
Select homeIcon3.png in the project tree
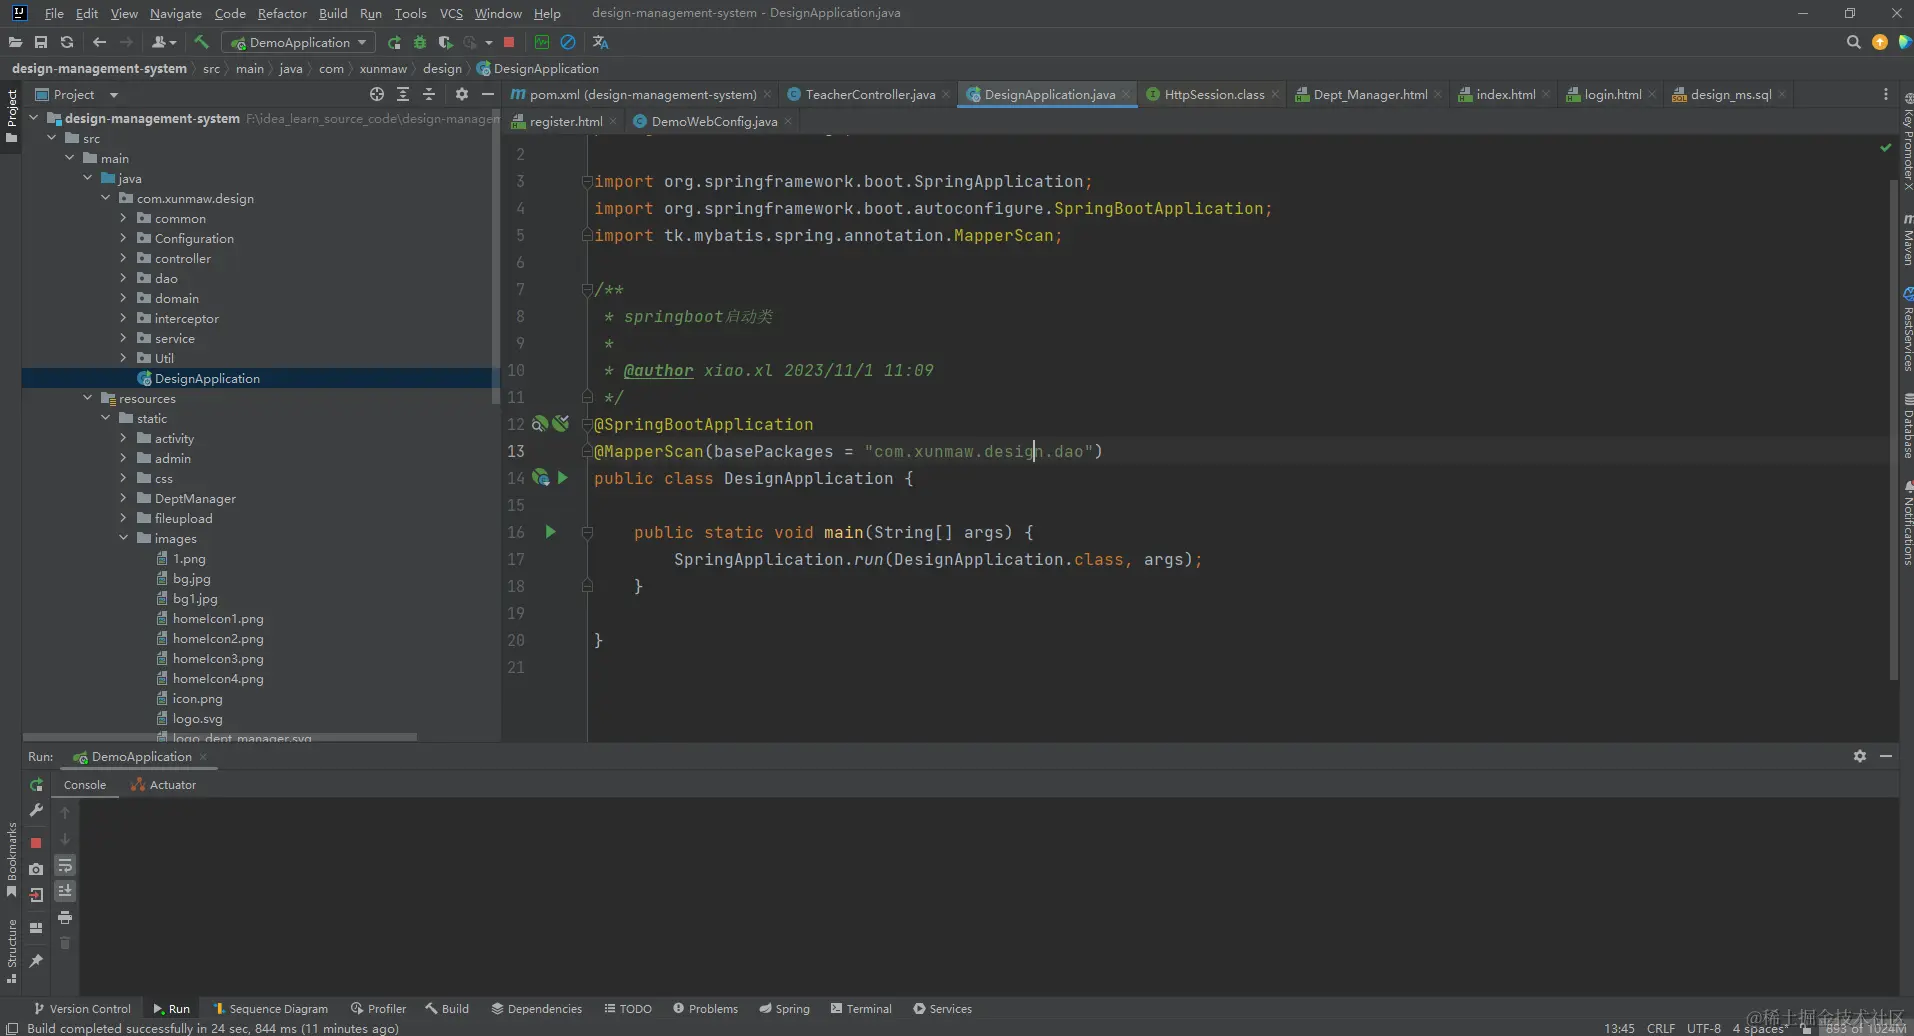coord(218,658)
